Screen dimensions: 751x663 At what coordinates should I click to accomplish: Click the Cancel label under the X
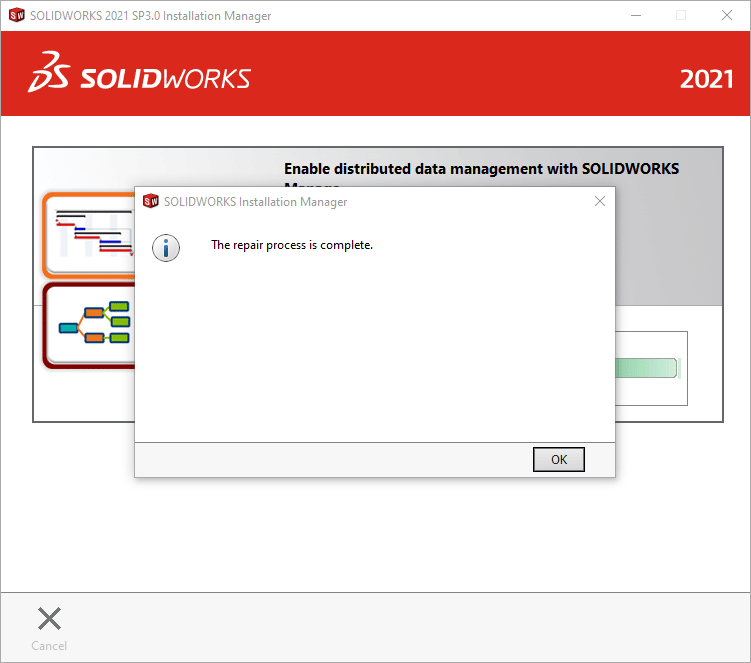point(49,646)
